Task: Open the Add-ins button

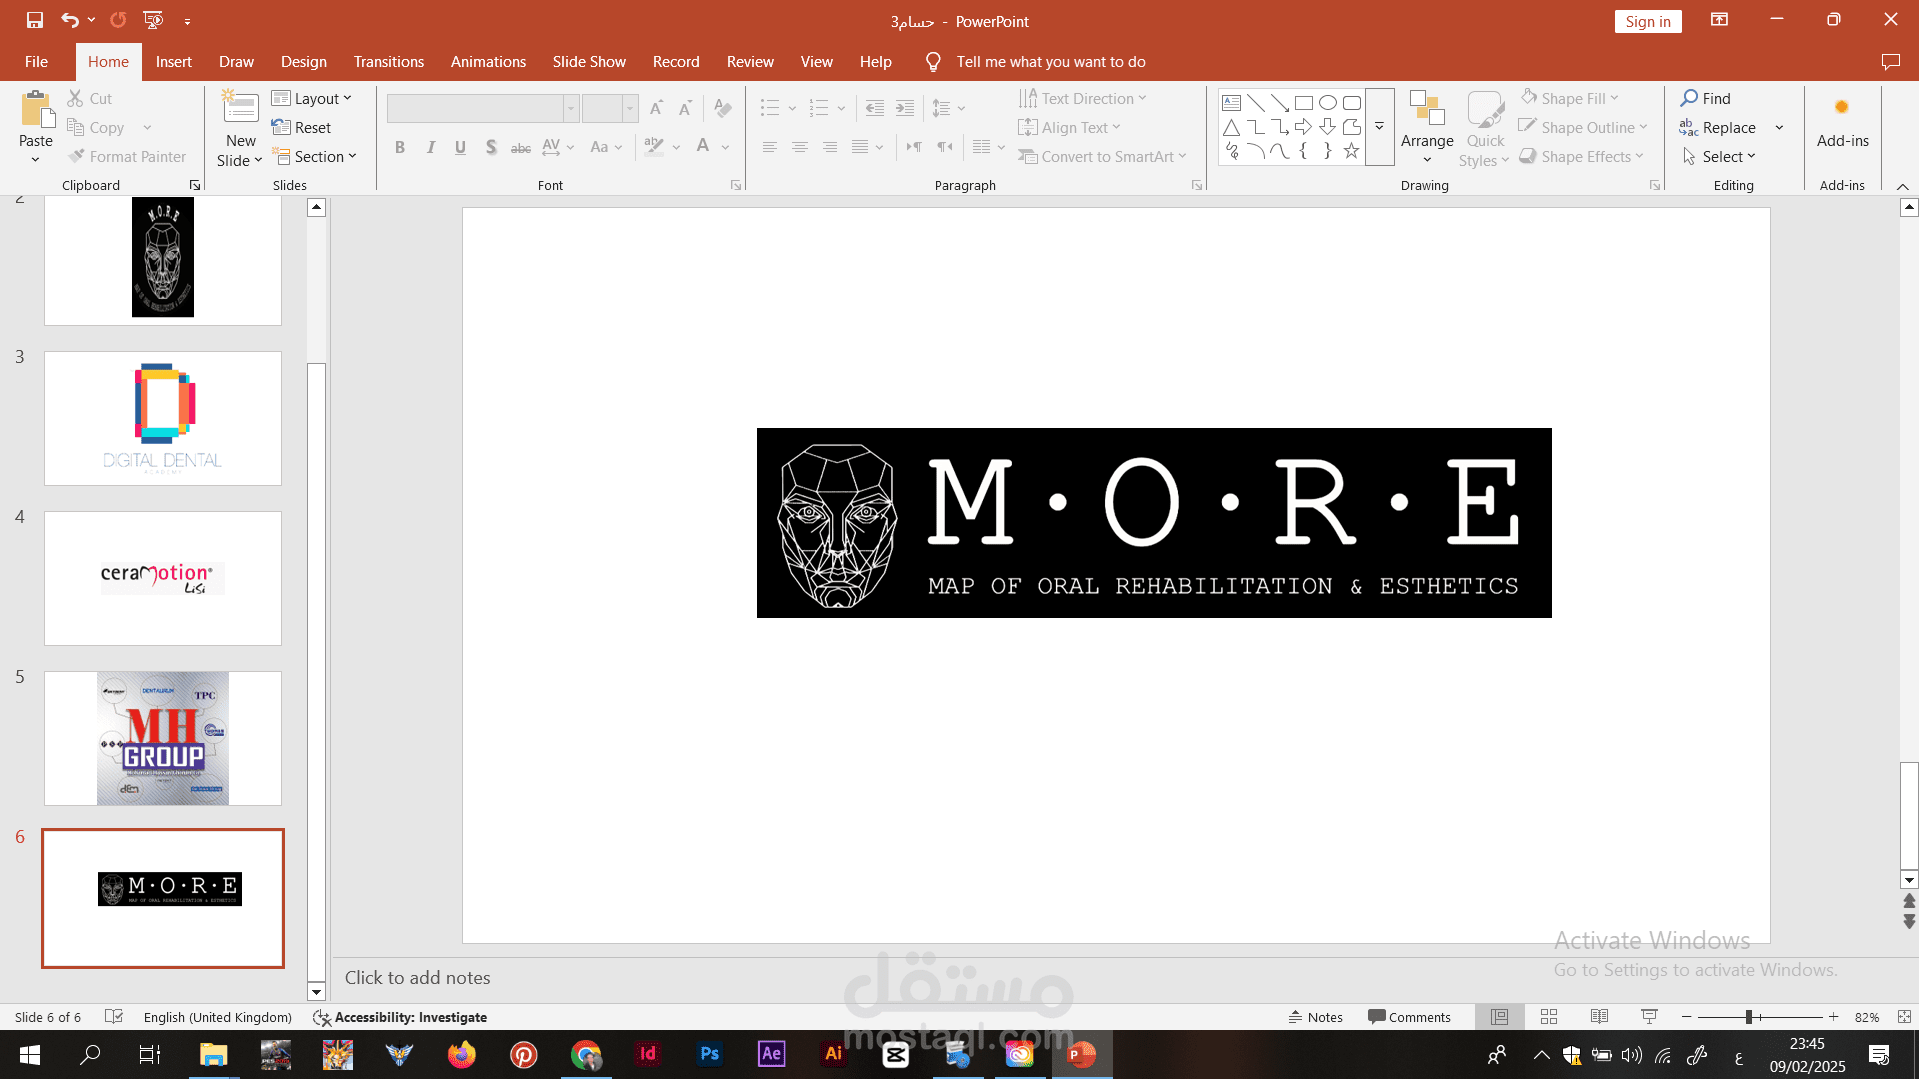Action: pyautogui.click(x=1842, y=122)
